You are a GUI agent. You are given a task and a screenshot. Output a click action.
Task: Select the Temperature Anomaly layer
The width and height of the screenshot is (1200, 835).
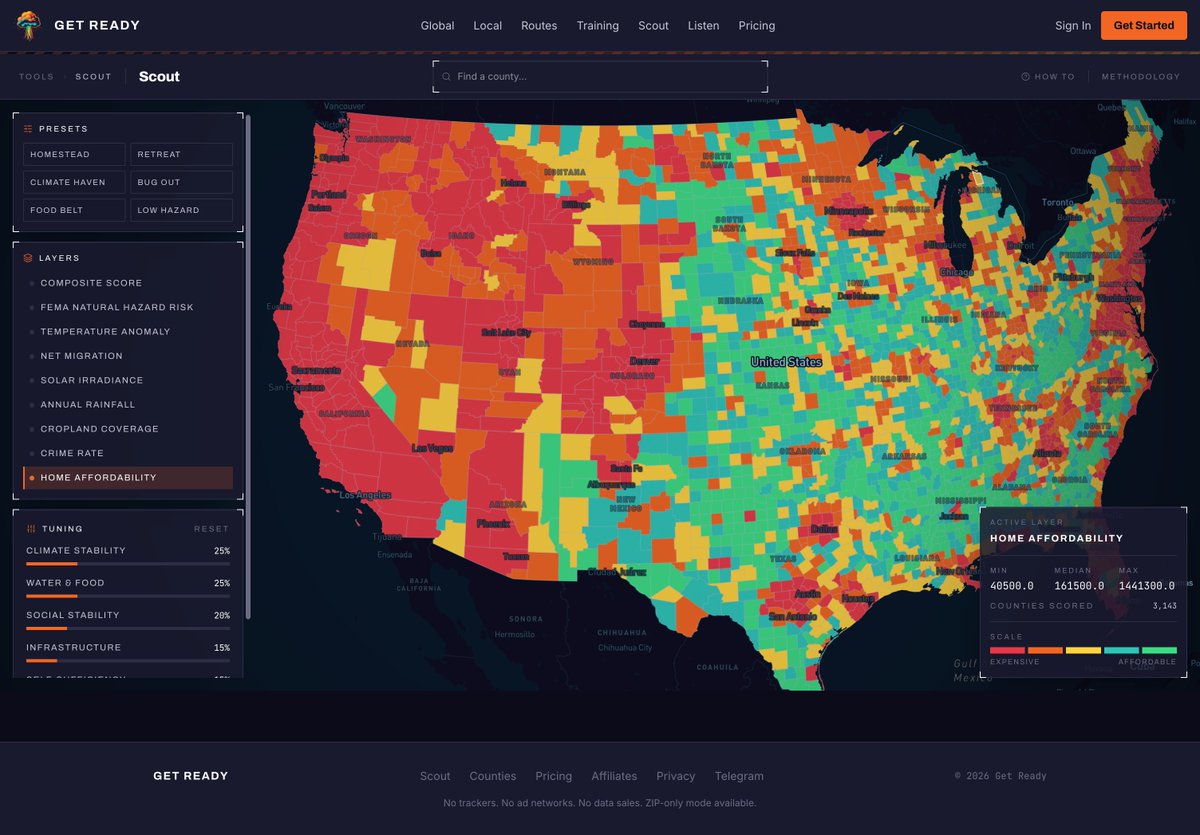pos(128,332)
